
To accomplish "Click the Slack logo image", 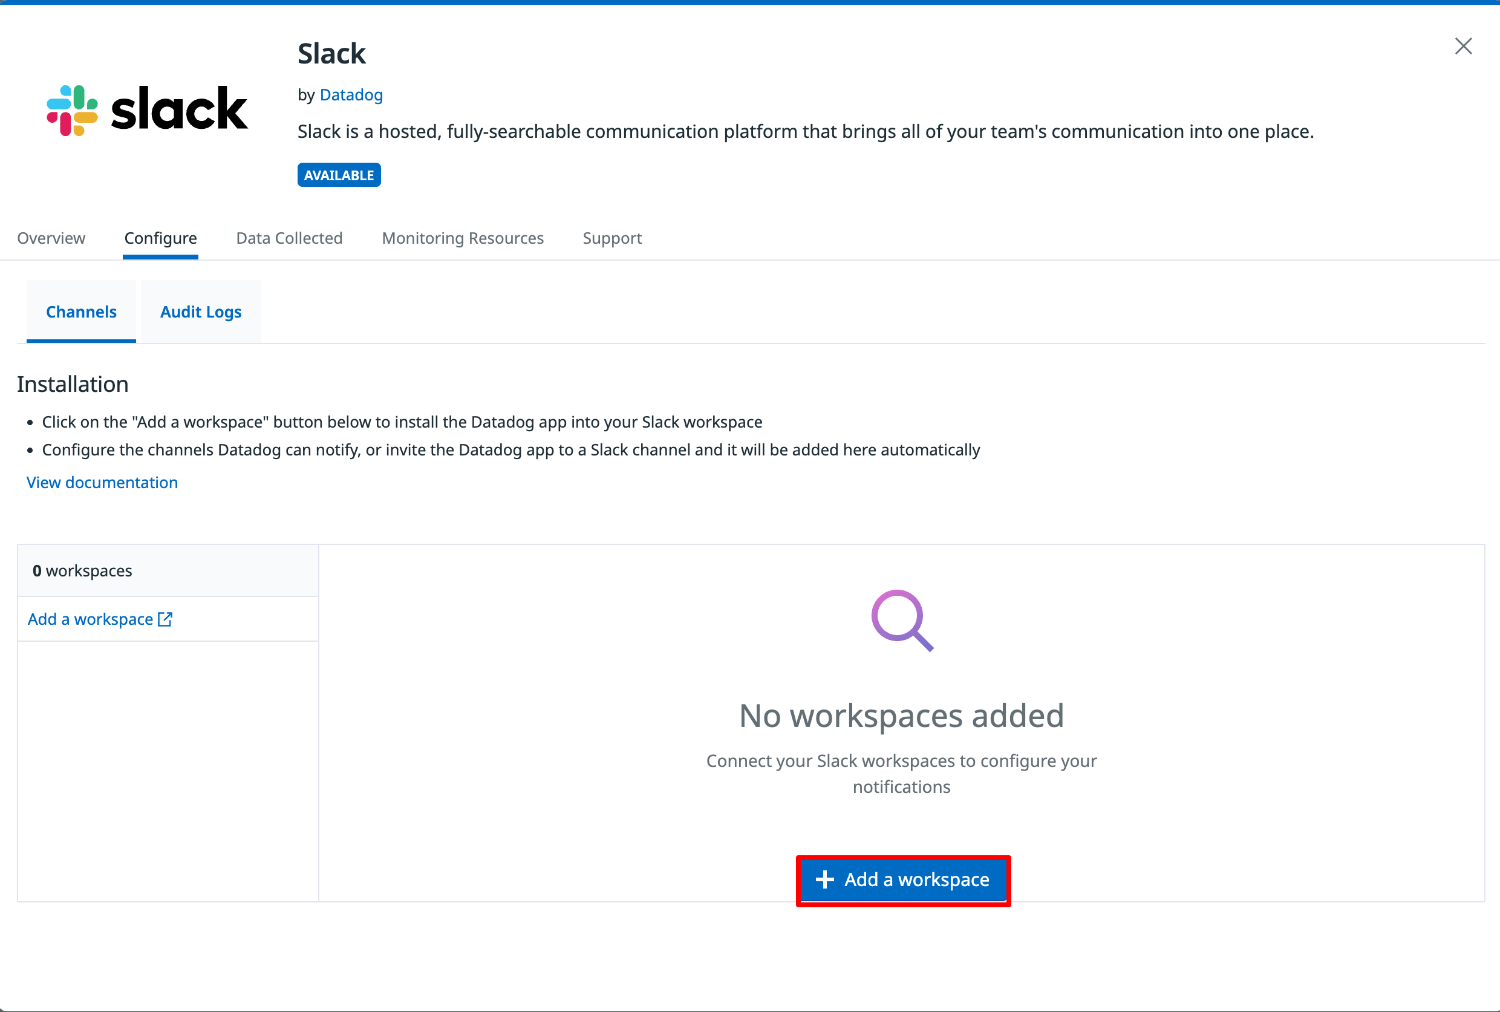I will 147,110.
